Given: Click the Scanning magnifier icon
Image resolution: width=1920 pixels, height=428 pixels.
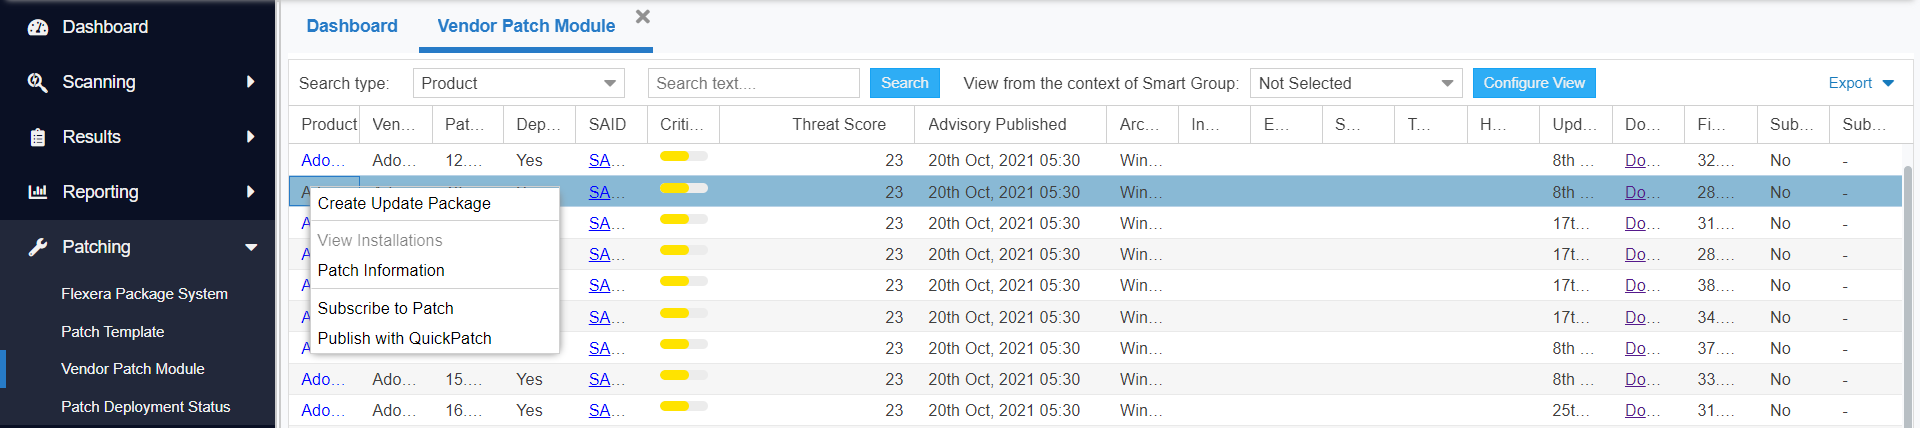Looking at the screenshot, I should point(38,82).
